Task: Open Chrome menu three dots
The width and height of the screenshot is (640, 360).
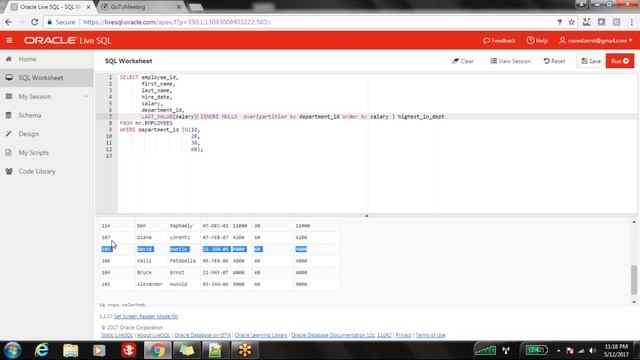Action: pos(631,22)
